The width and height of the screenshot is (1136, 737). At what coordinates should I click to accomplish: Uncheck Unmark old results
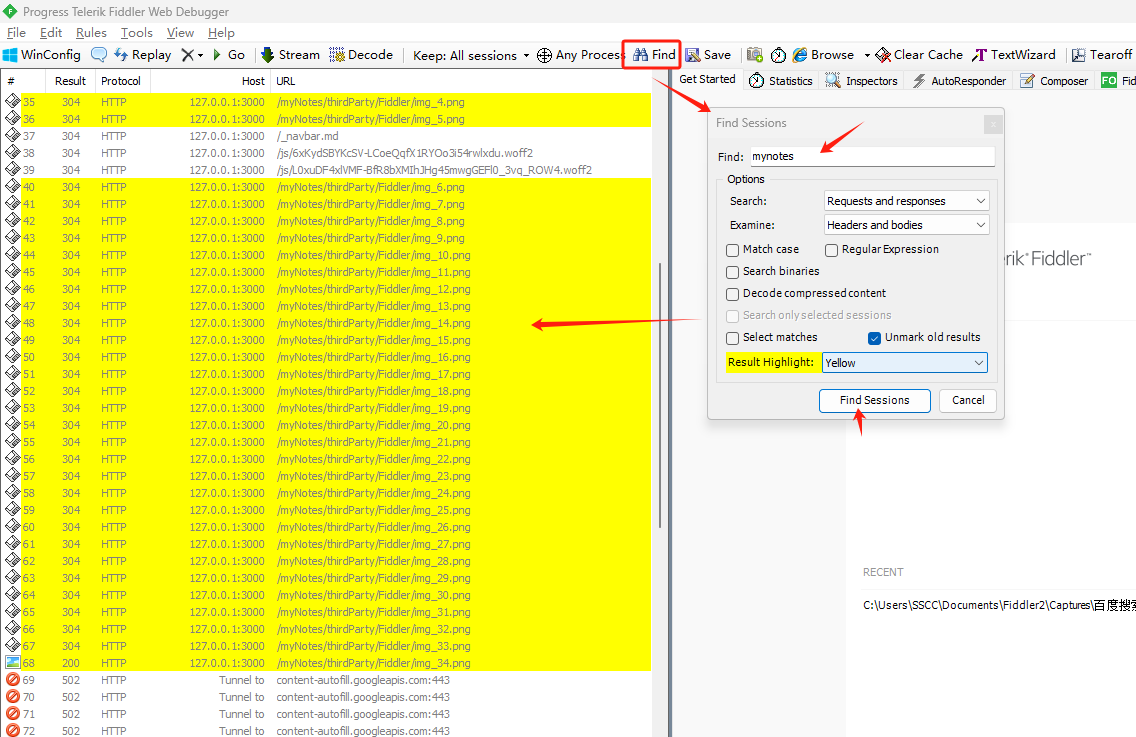(874, 338)
